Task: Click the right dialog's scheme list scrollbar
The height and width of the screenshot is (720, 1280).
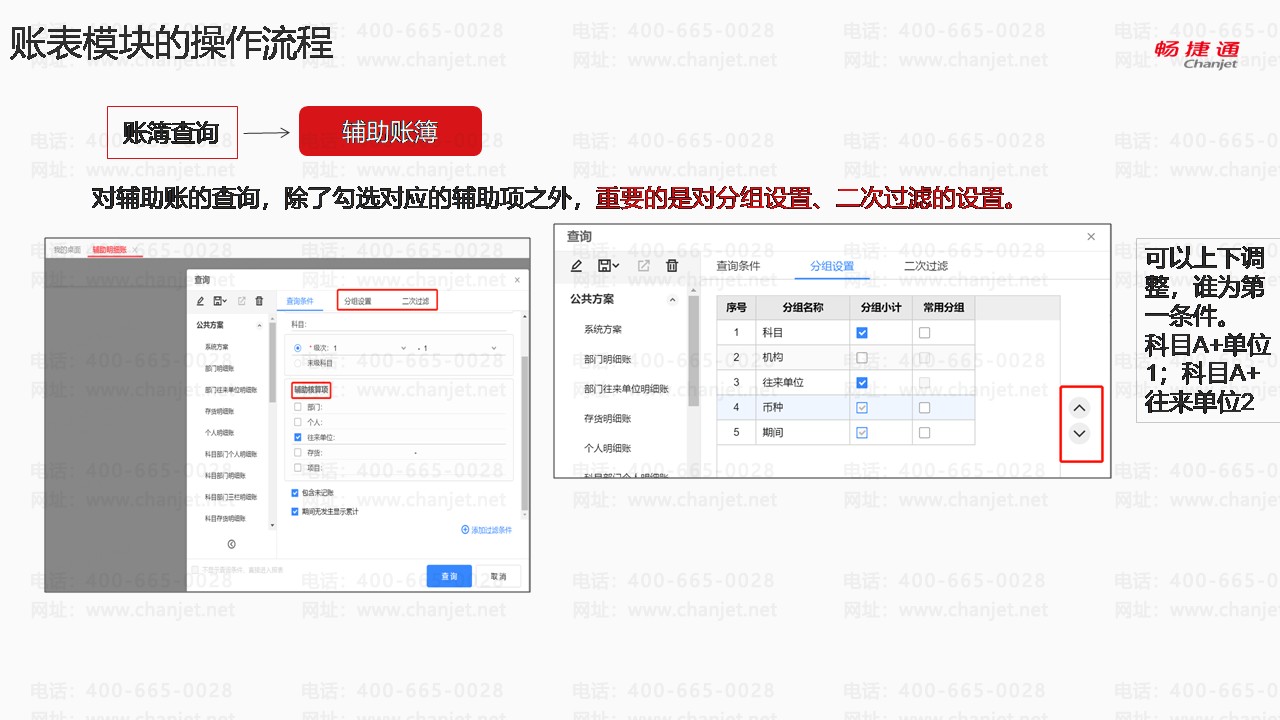Action: point(693,350)
